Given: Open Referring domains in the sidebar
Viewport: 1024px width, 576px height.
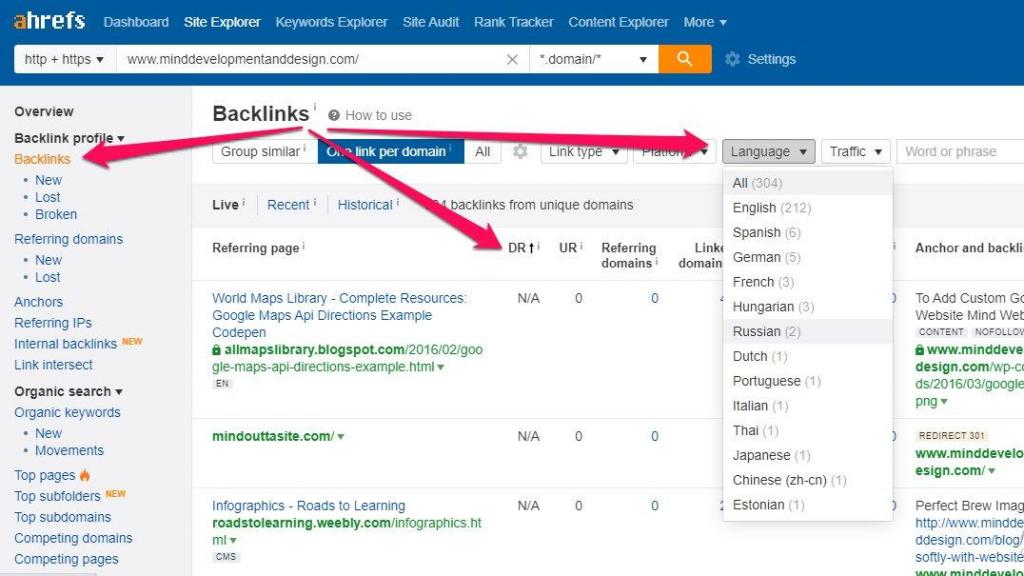Looking at the screenshot, I should point(69,239).
